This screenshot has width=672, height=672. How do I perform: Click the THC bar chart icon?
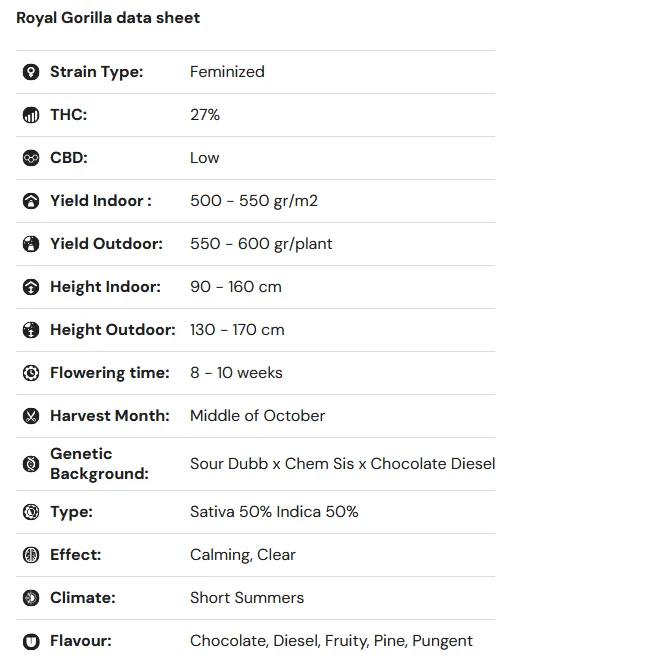click(x=31, y=115)
